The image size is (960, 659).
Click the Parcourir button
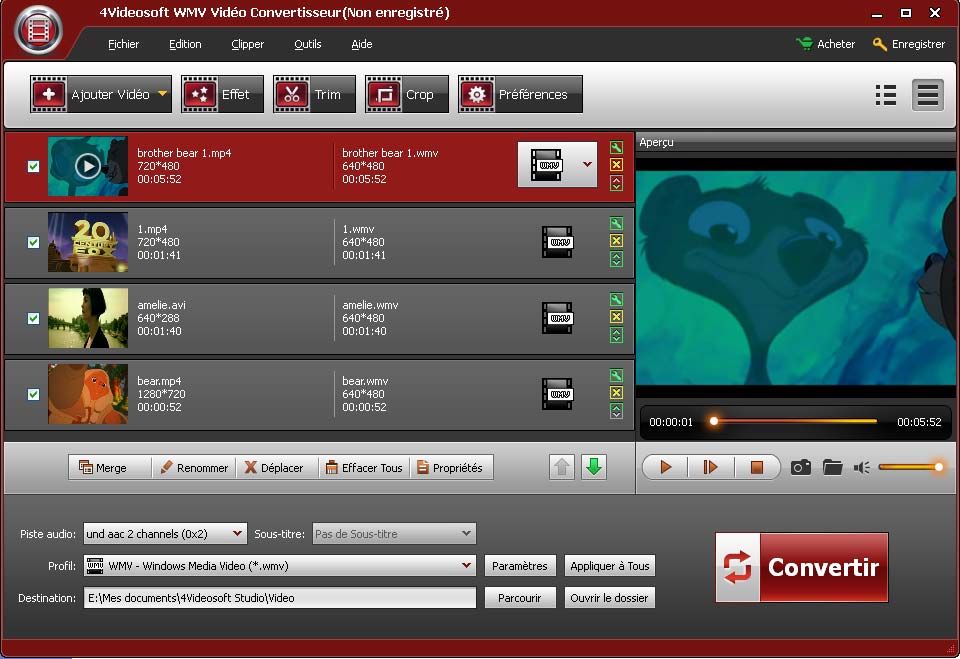[x=519, y=598]
